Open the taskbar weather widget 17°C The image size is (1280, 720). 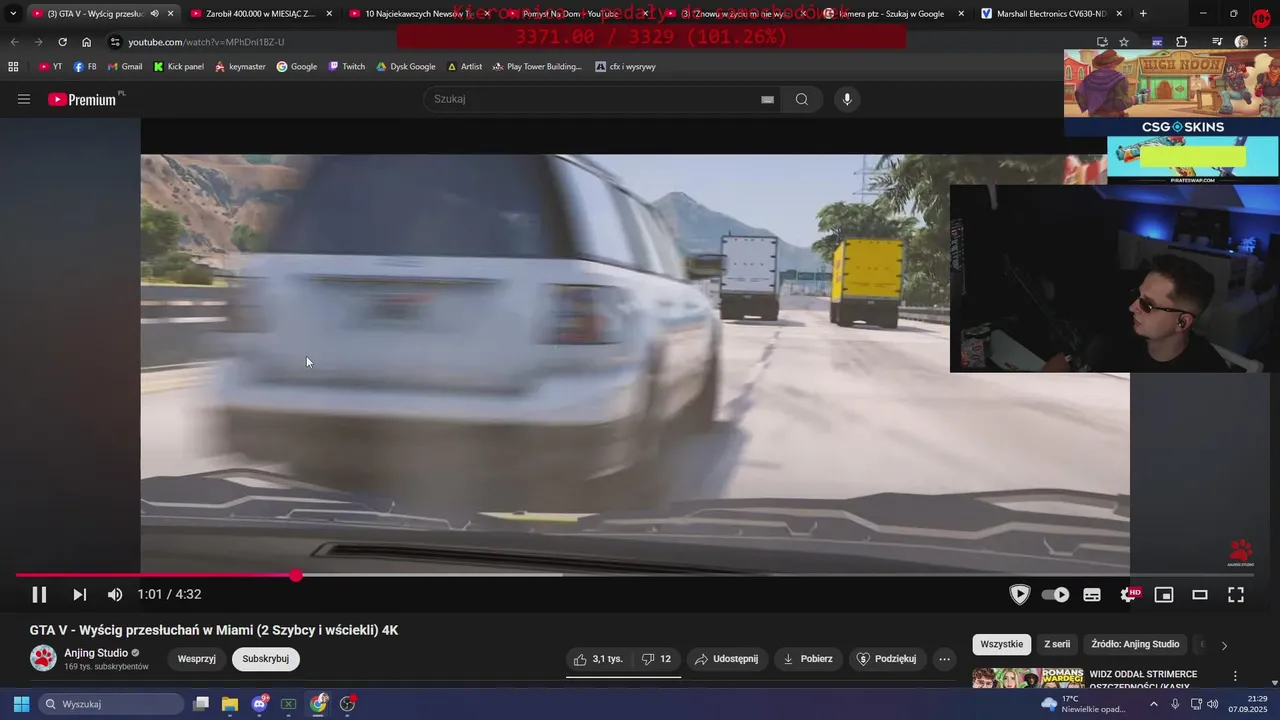click(x=1083, y=704)
